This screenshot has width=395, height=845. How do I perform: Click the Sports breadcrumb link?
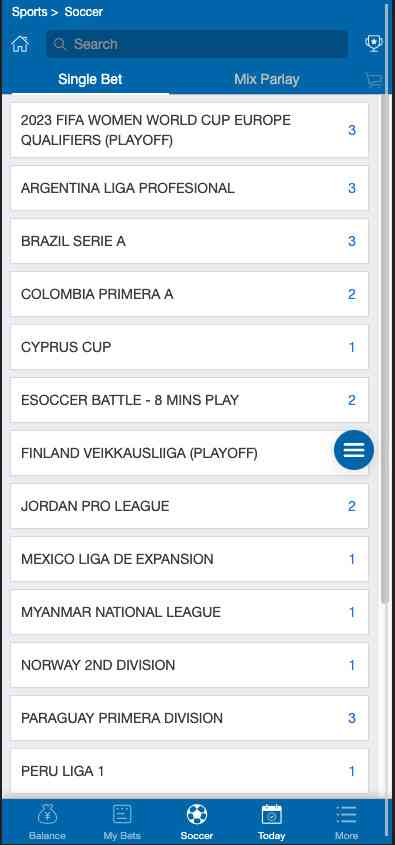[30, 12]
